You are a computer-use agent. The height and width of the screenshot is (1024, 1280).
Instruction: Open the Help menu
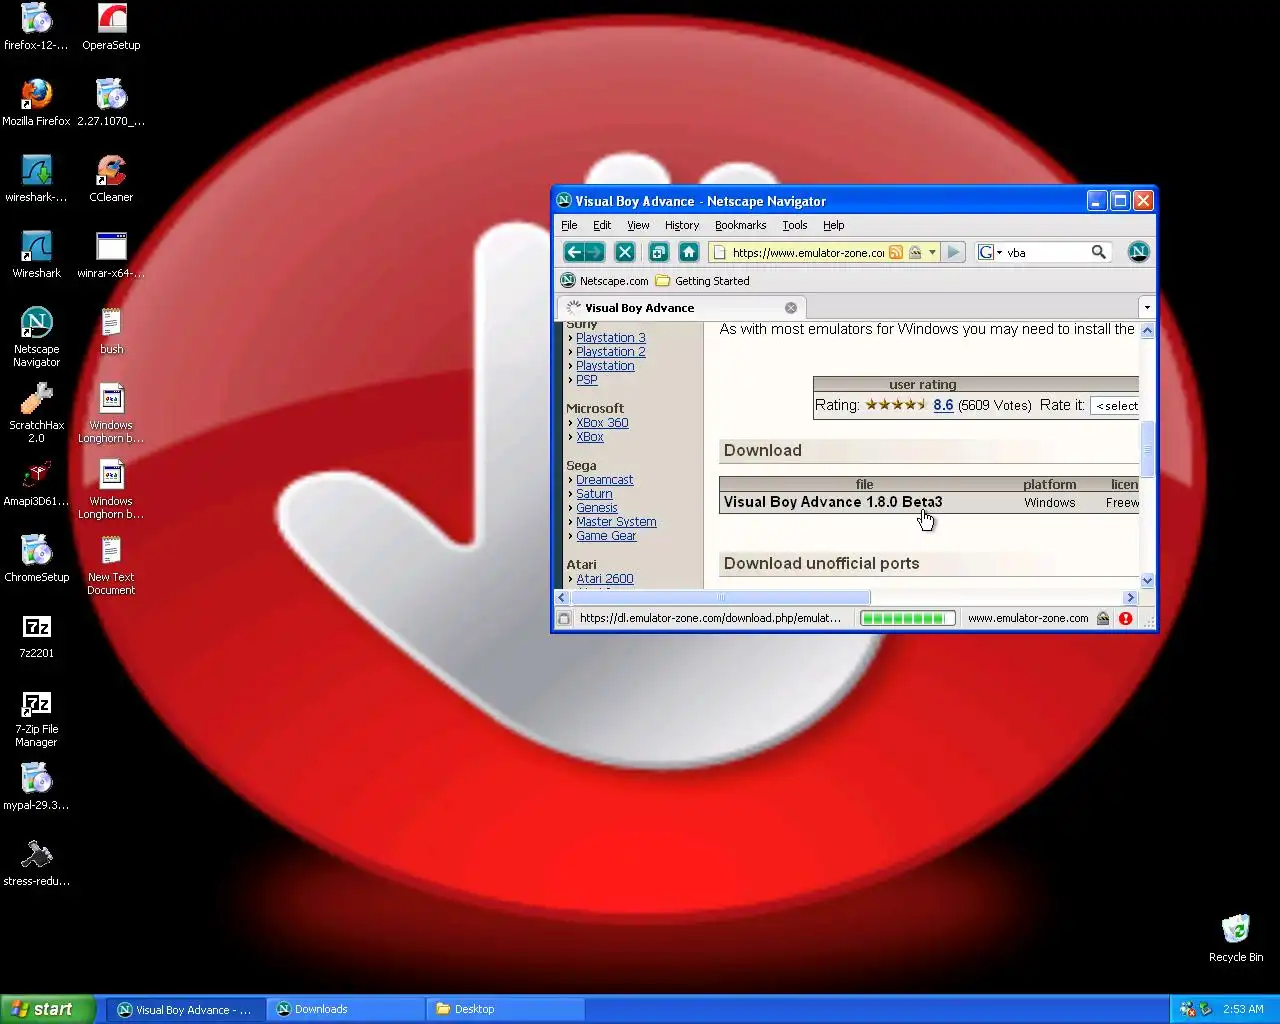click(834, 225)
